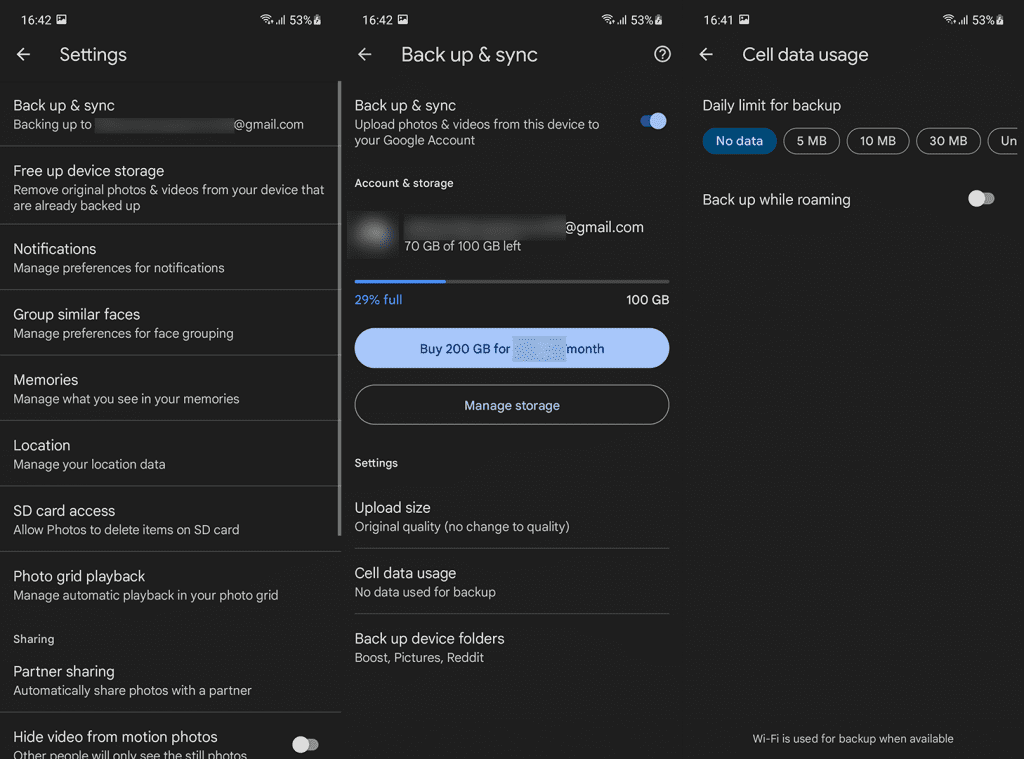The height and width of the screenshot is (759, 1024).
Task: Open Free up device storage
Action: point(170,187)
